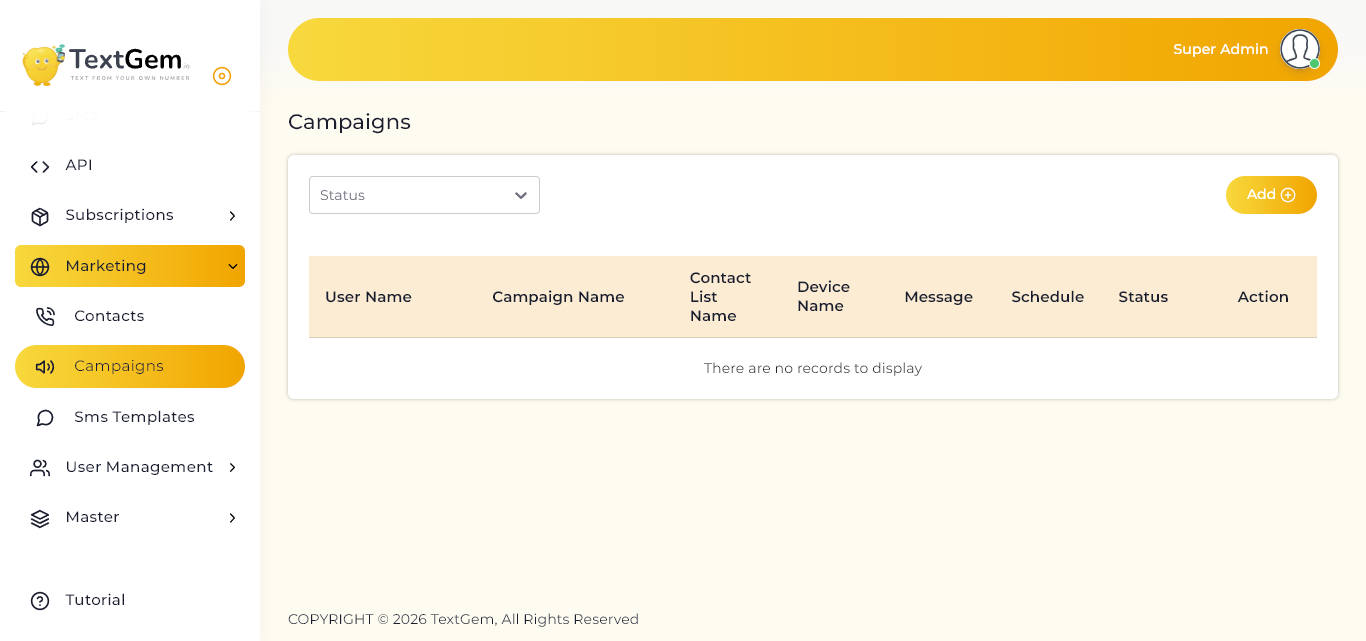Toggle the sidebar pin circle icon
1366x641 pixels.
point(222,76)
